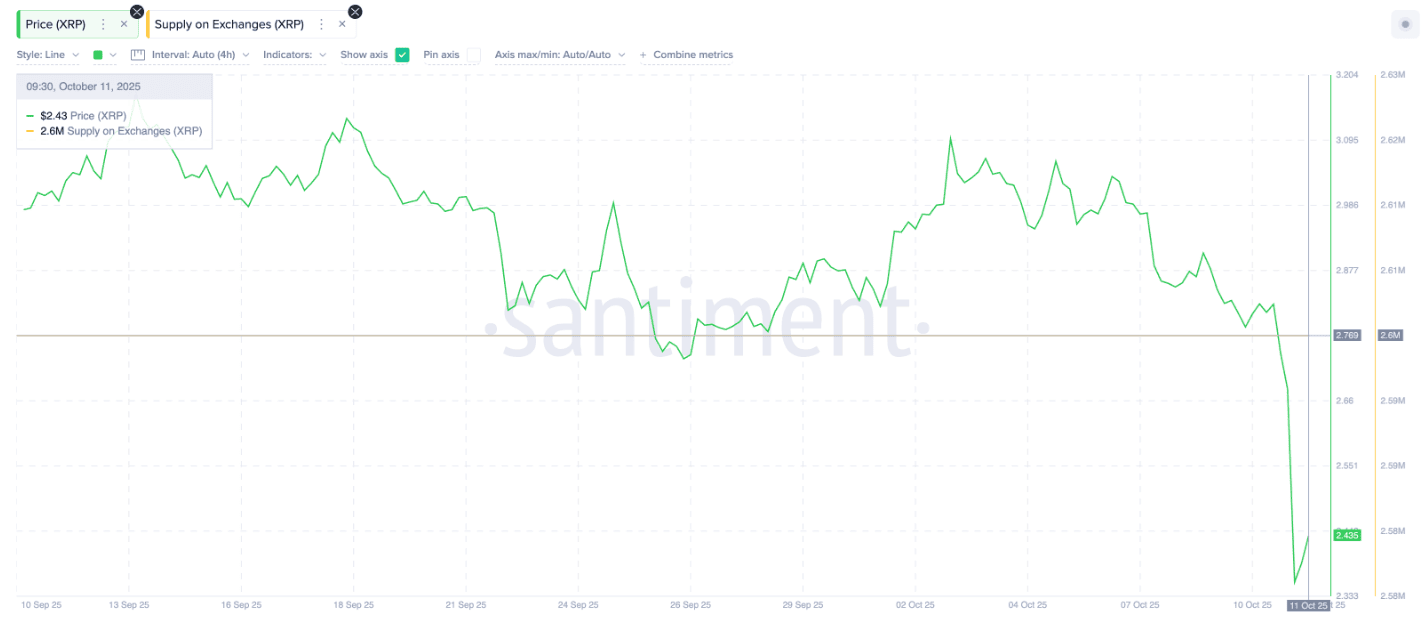Click the interval ruler icon in the toolbar
This screenshot has width=1428, height=631.
click(138, 55)
